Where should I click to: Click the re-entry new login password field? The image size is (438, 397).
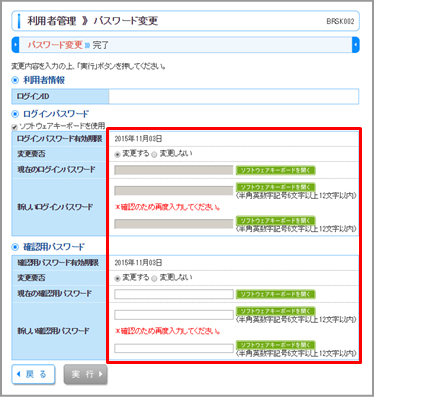174,224
